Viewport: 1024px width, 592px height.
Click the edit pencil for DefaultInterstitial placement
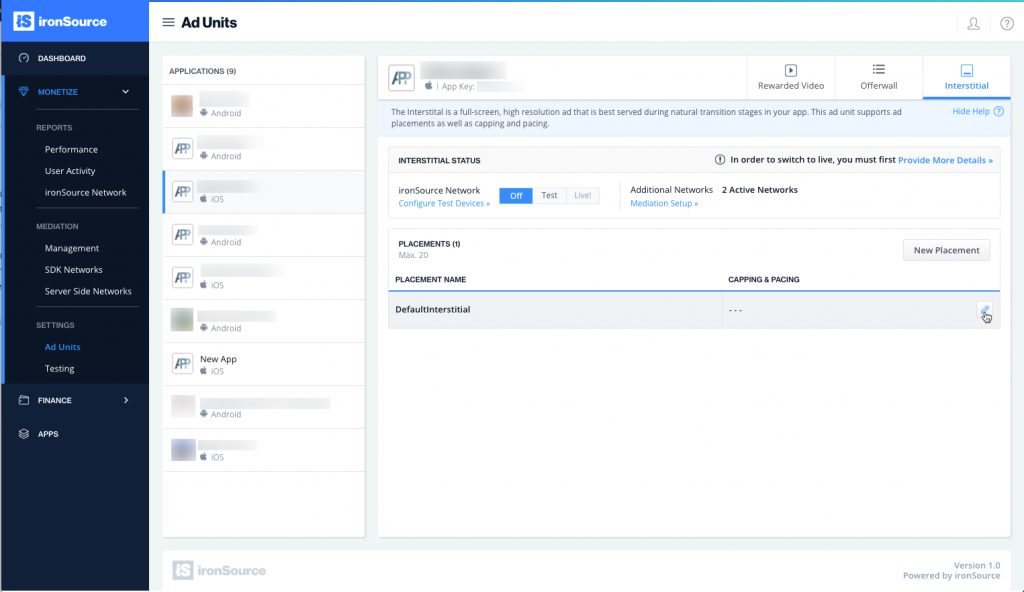coord(984,310)
